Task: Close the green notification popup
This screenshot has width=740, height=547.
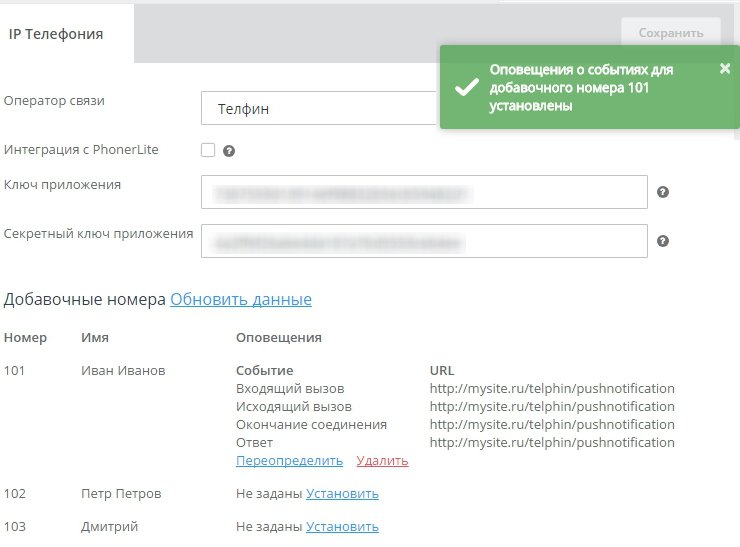Action: pos(725,68)
